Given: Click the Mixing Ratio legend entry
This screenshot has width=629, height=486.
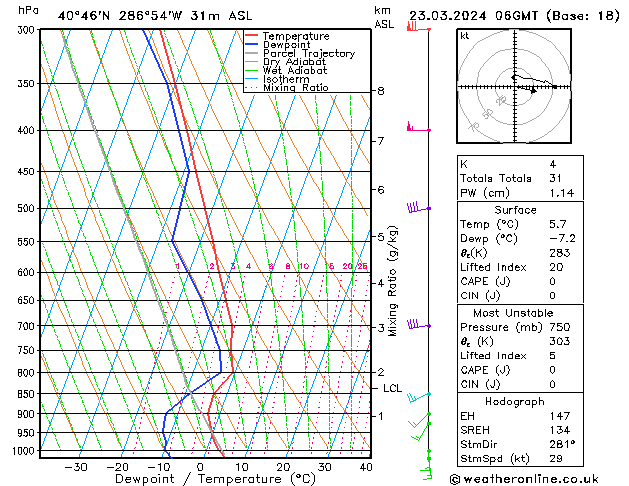Looking at the screenshot, I should (x=287, y=87).
